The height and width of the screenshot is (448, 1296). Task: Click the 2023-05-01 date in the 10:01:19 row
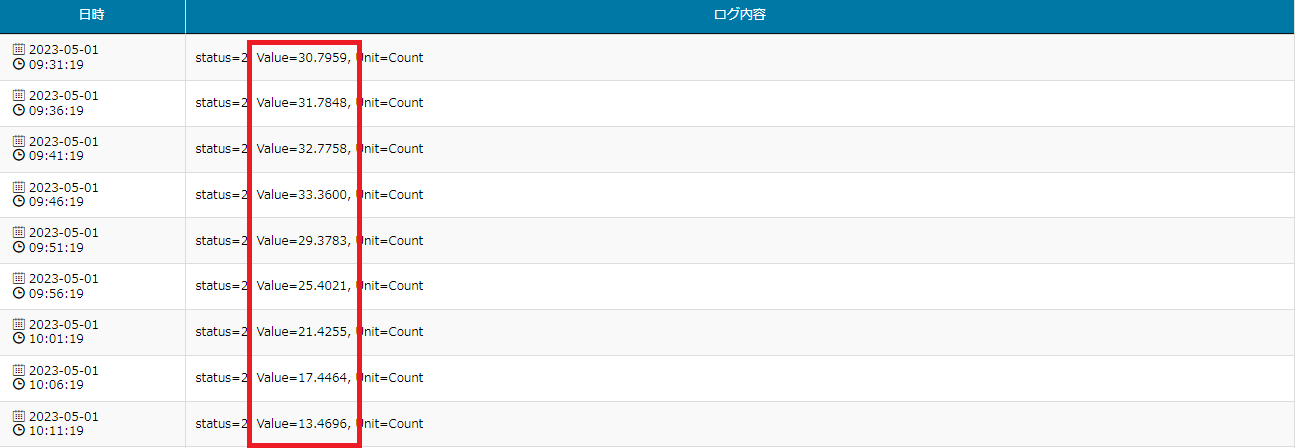pyautogui.click(x=64, y=325)
